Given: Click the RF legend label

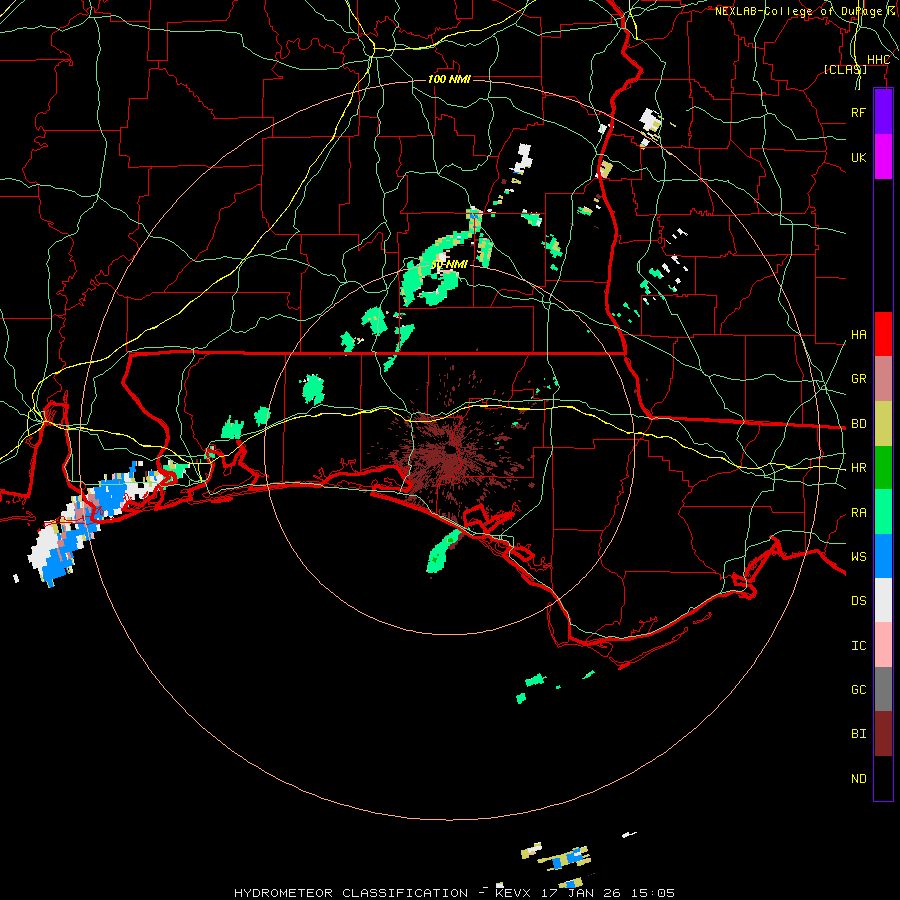Looking at the screenshot, I should click(x=858, y=112).
